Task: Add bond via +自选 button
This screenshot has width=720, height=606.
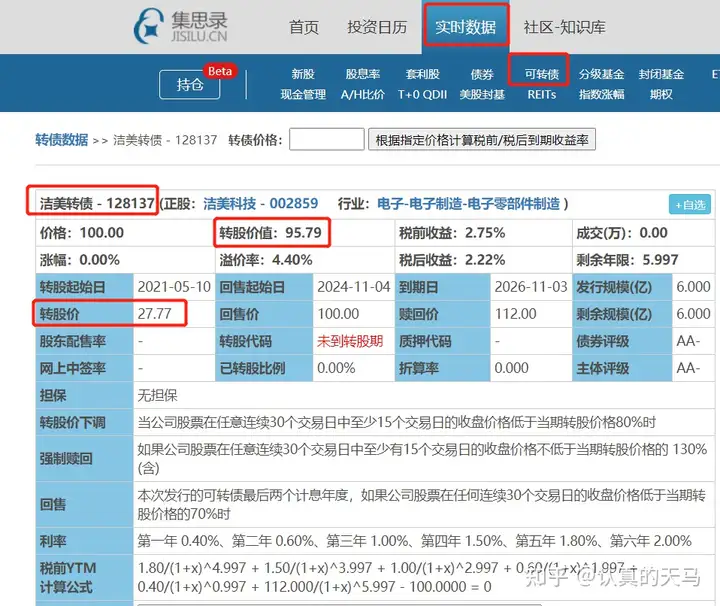Action: pos(690,205)
